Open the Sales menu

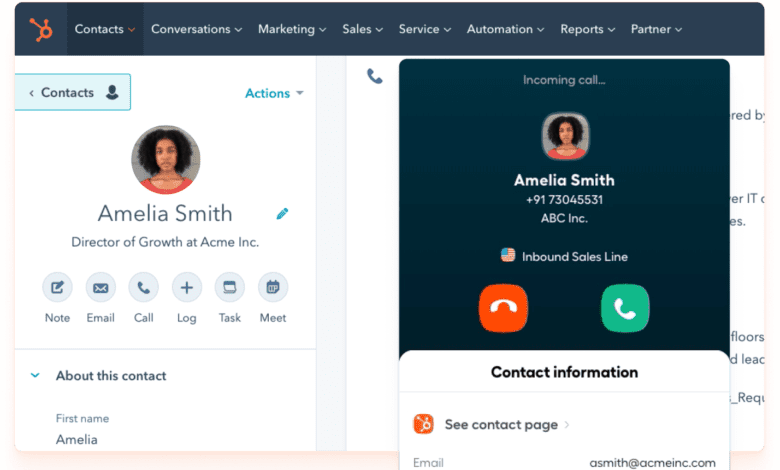[x=363, y=29]
